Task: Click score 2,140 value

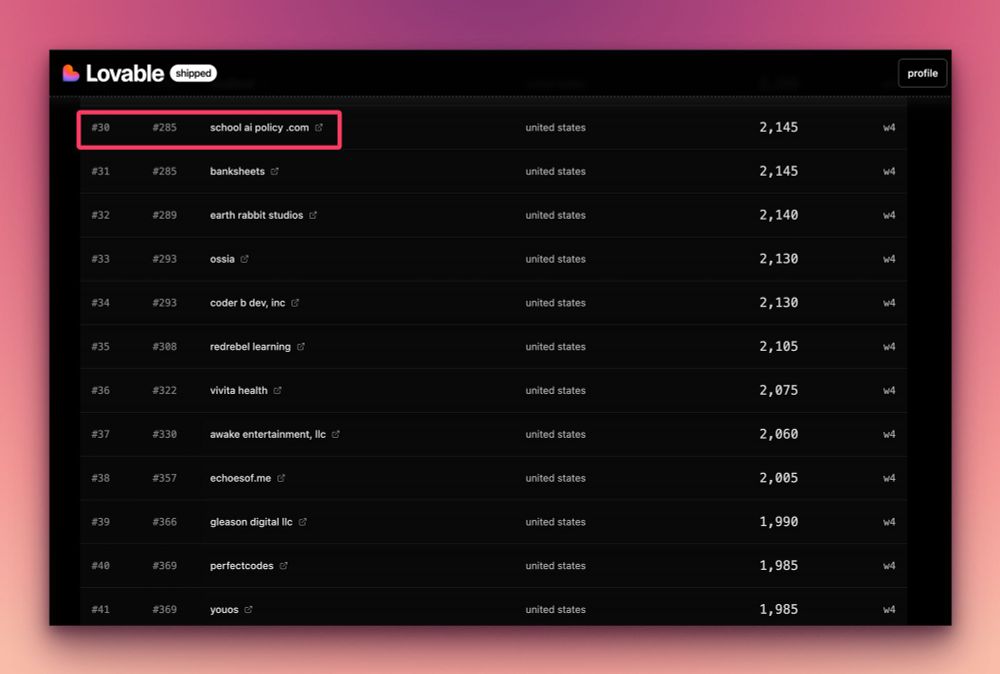Action: point(778,216)
